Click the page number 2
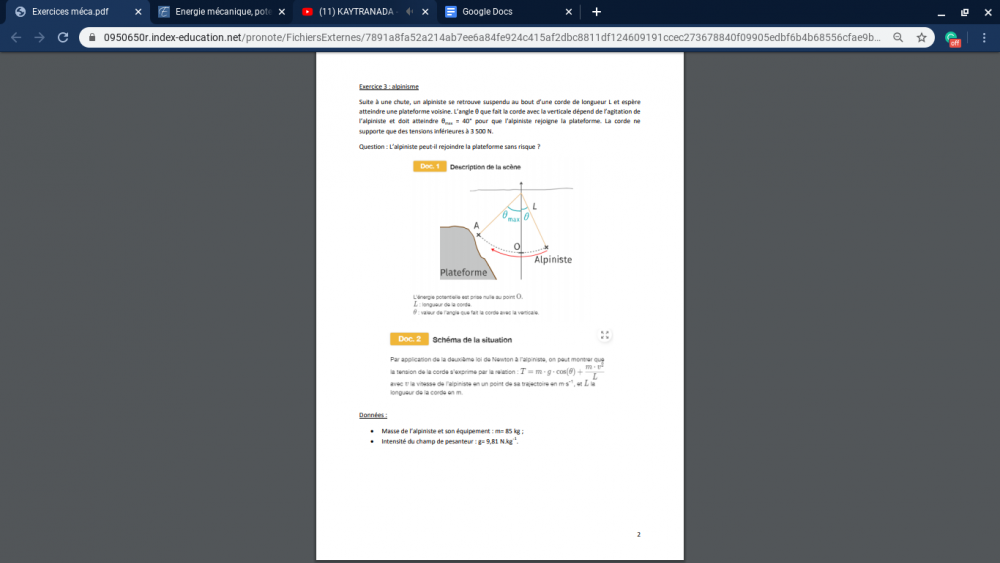1000x563 pixels. pos(638,534)
